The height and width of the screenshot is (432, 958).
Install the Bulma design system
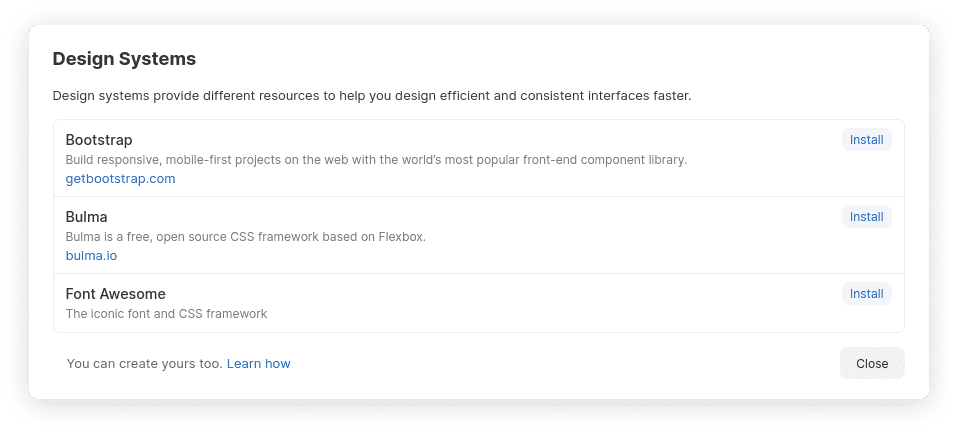[866, 217]
